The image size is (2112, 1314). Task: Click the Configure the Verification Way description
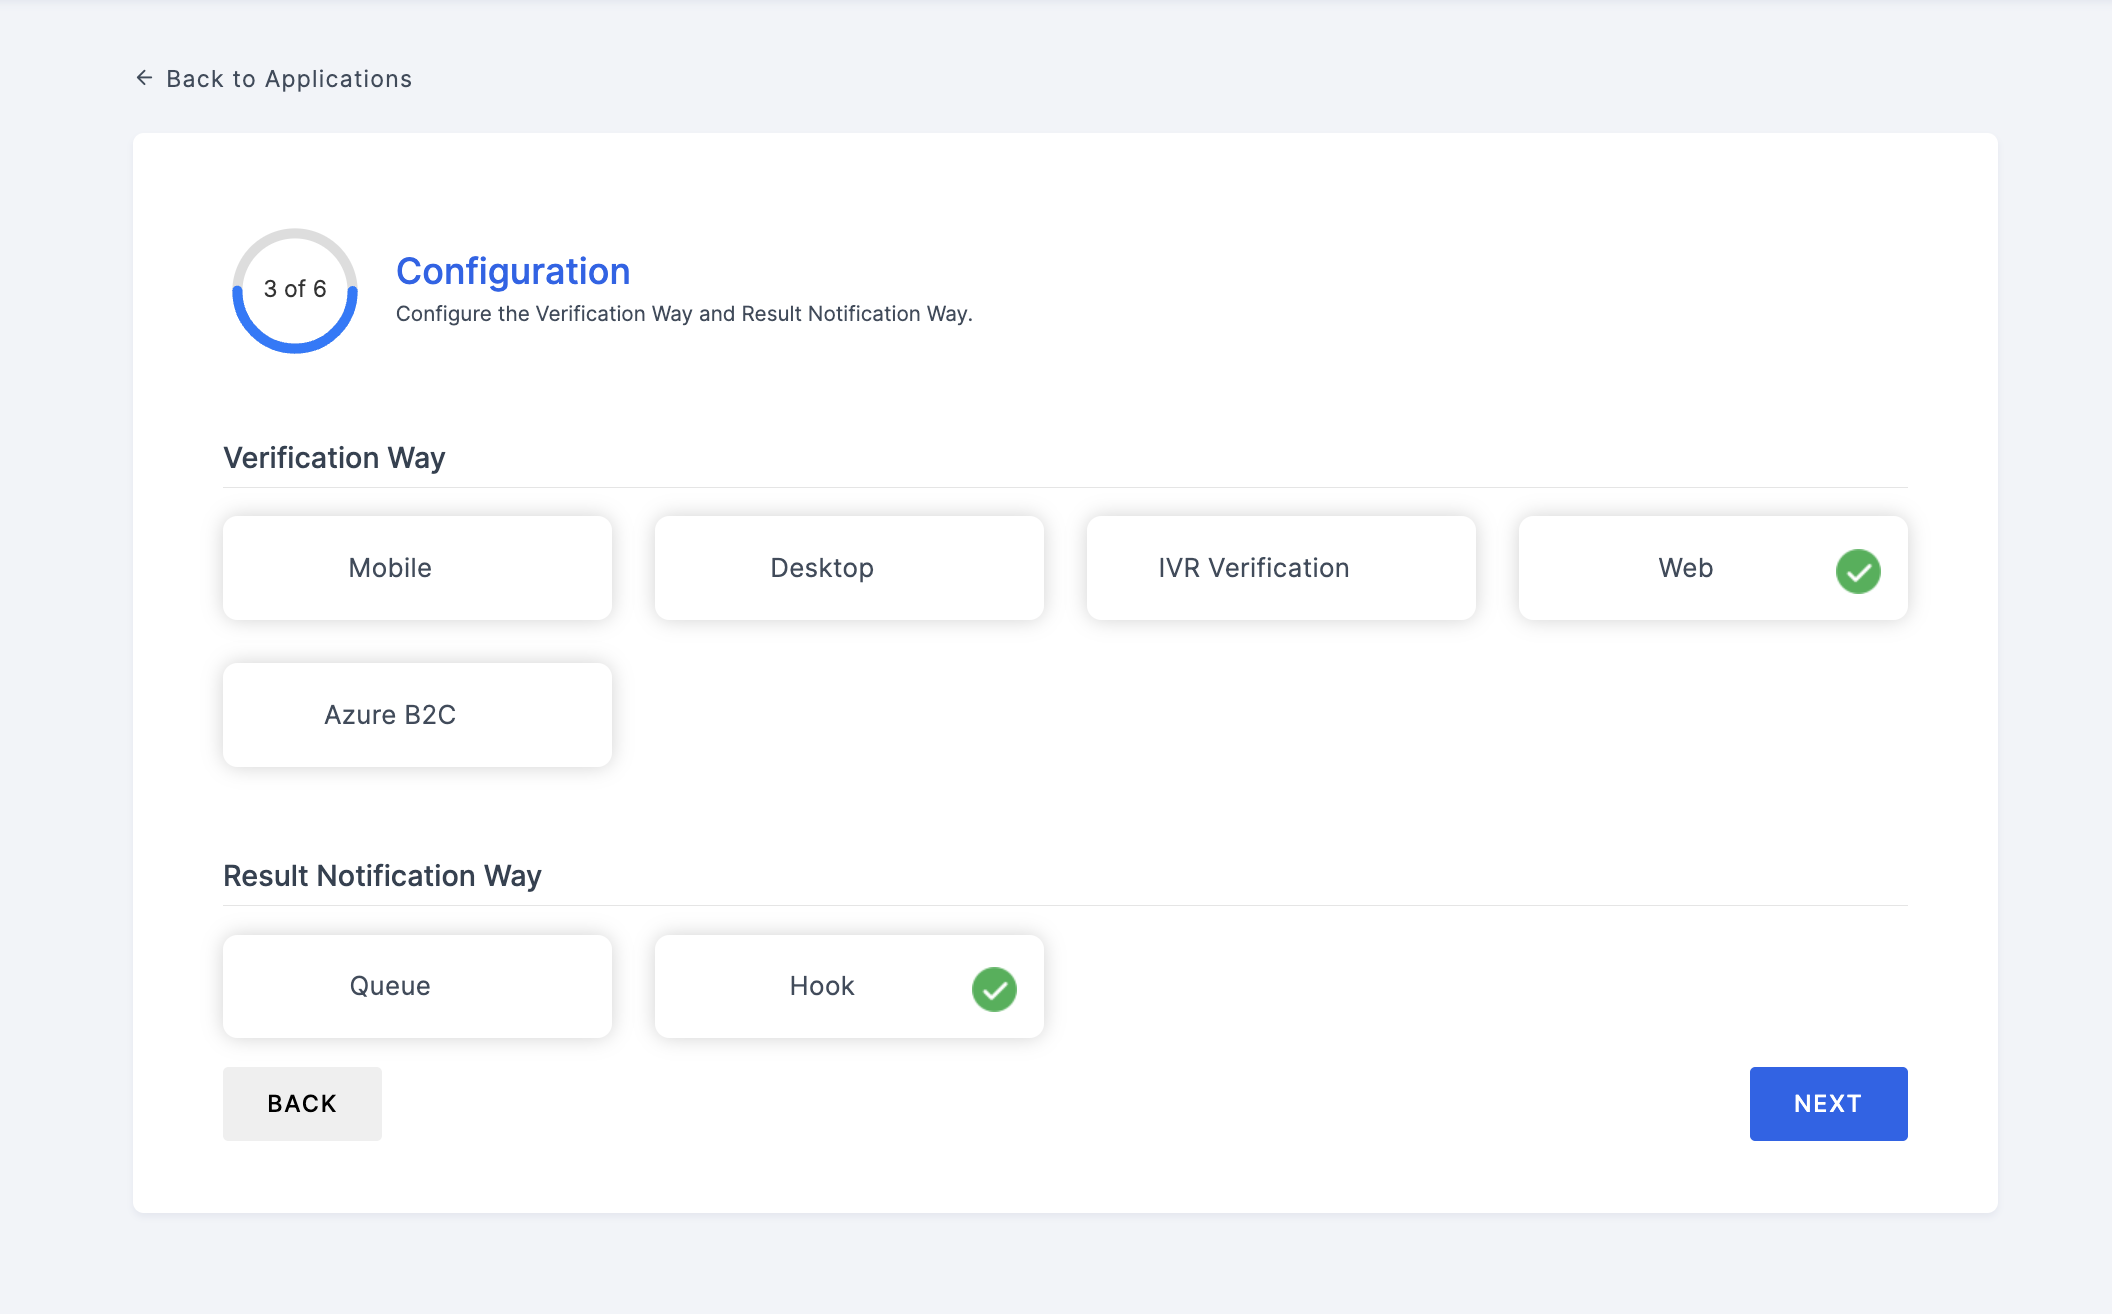click(684, 314)
